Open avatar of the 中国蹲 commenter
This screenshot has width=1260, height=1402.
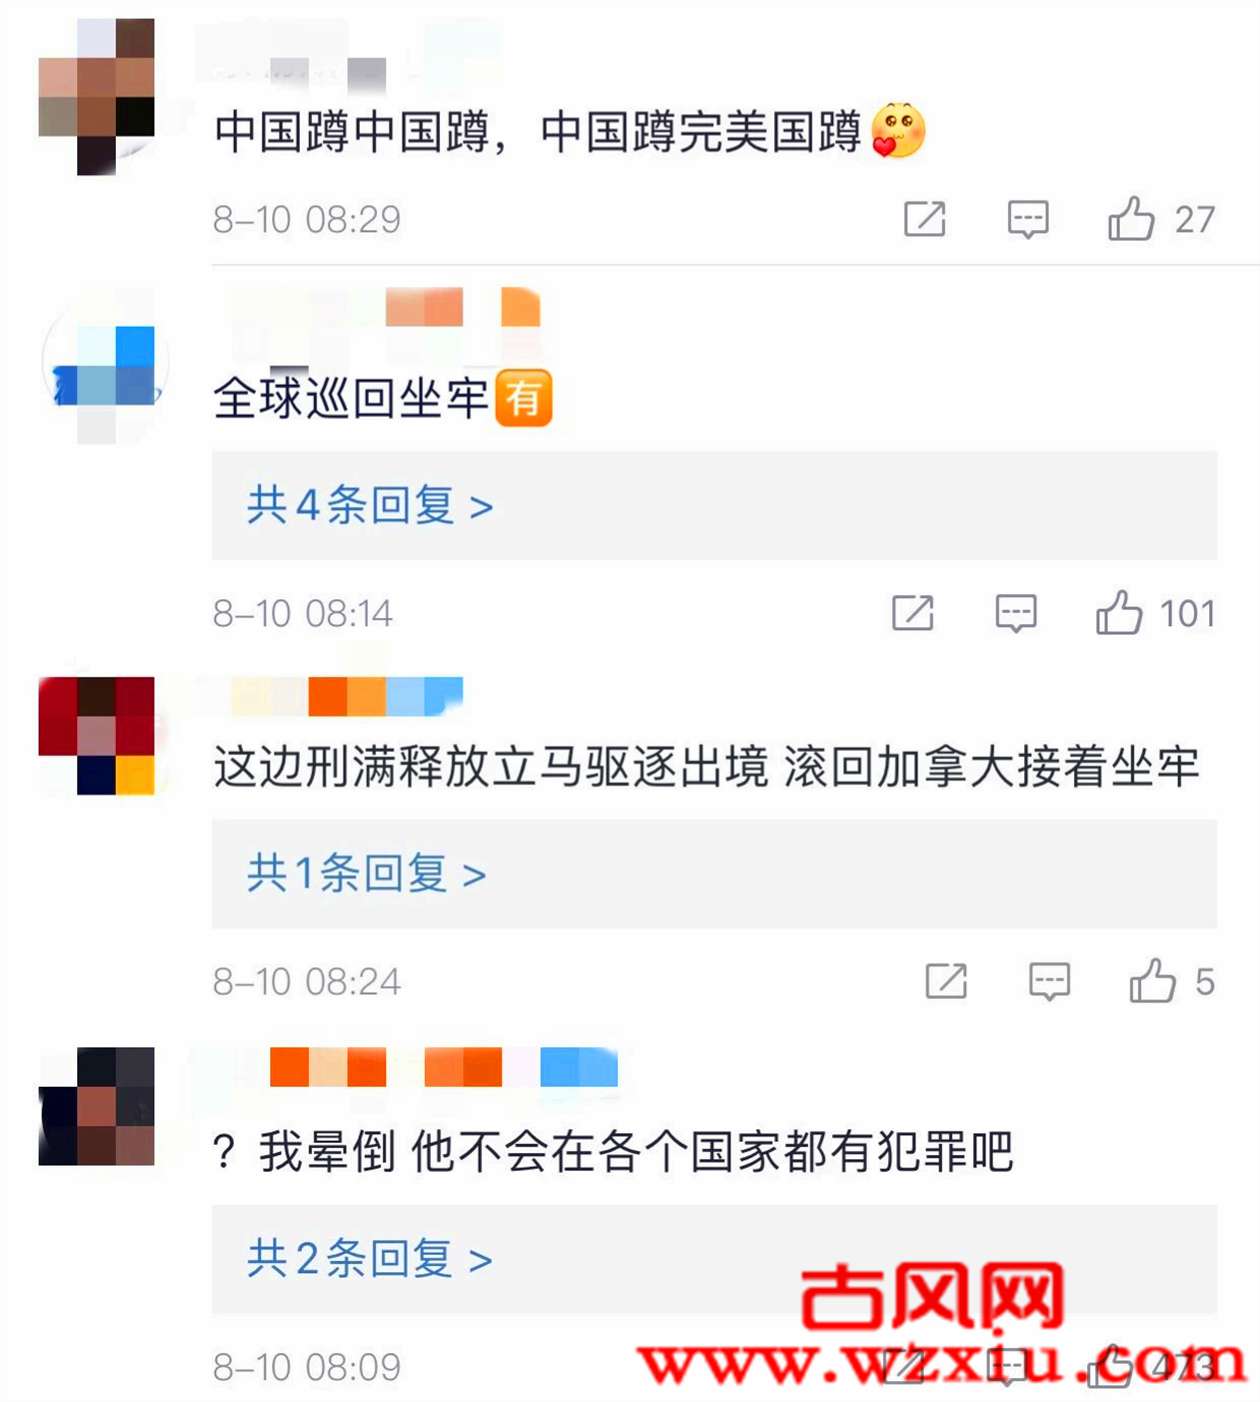tap(97, 97)
